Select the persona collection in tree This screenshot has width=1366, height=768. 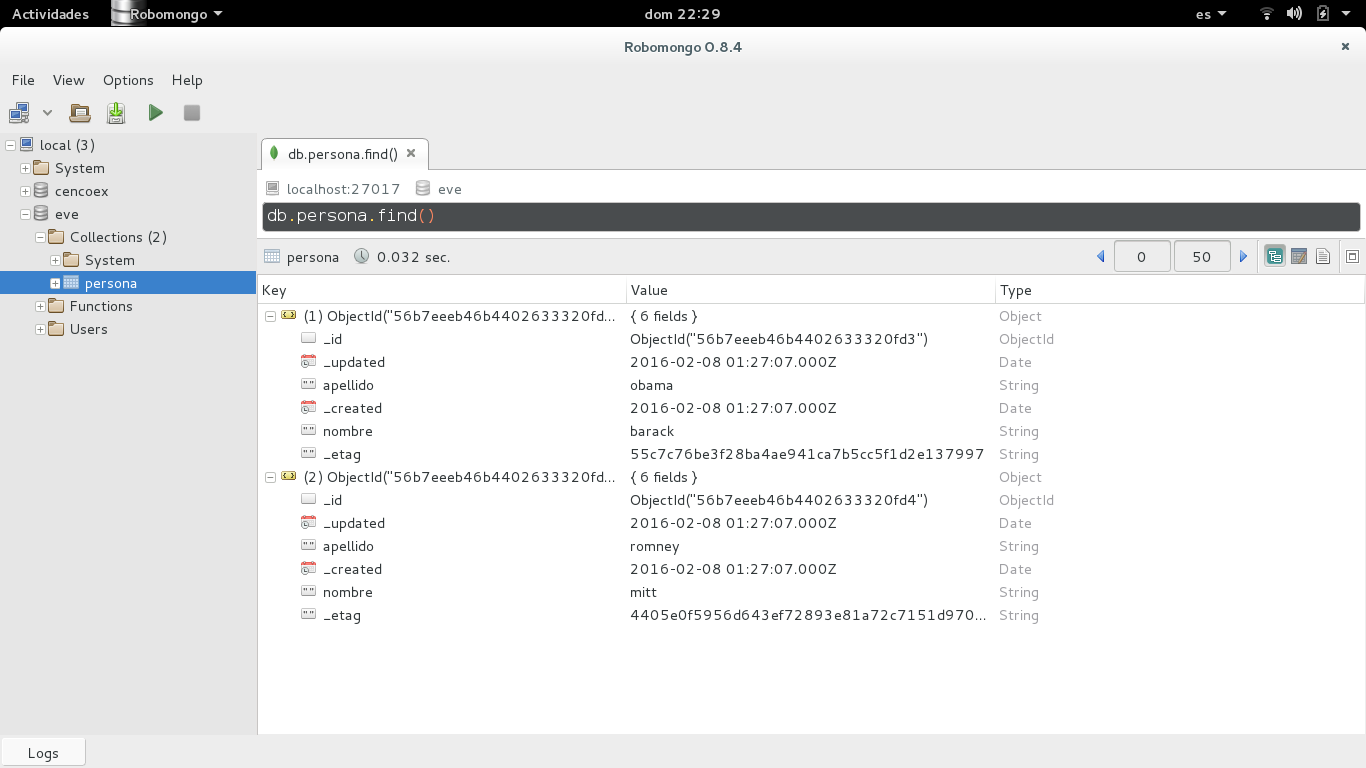tap(110, 283)
